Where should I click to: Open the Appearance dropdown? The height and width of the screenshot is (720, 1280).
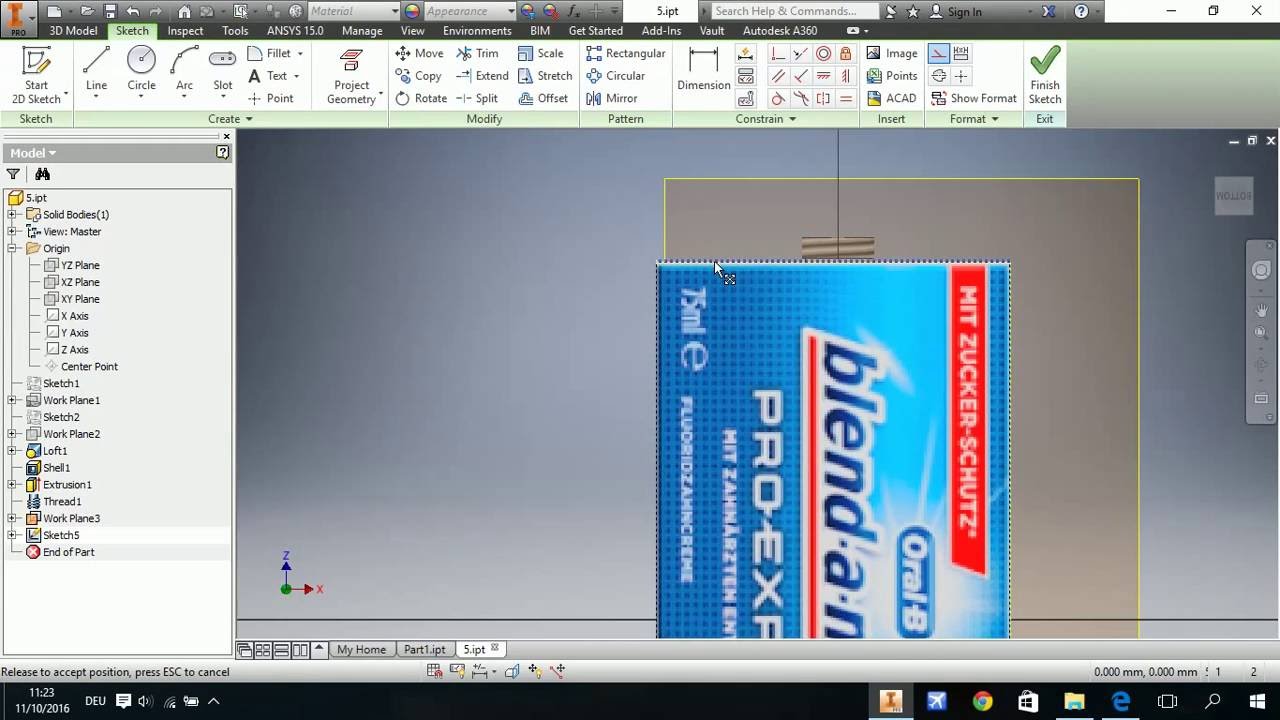[511, 11]
